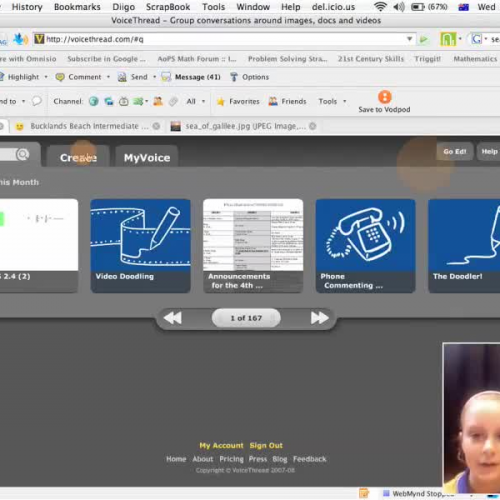Click the Go Ed! button
Screen dimensions: 500x500
point(455,152)
